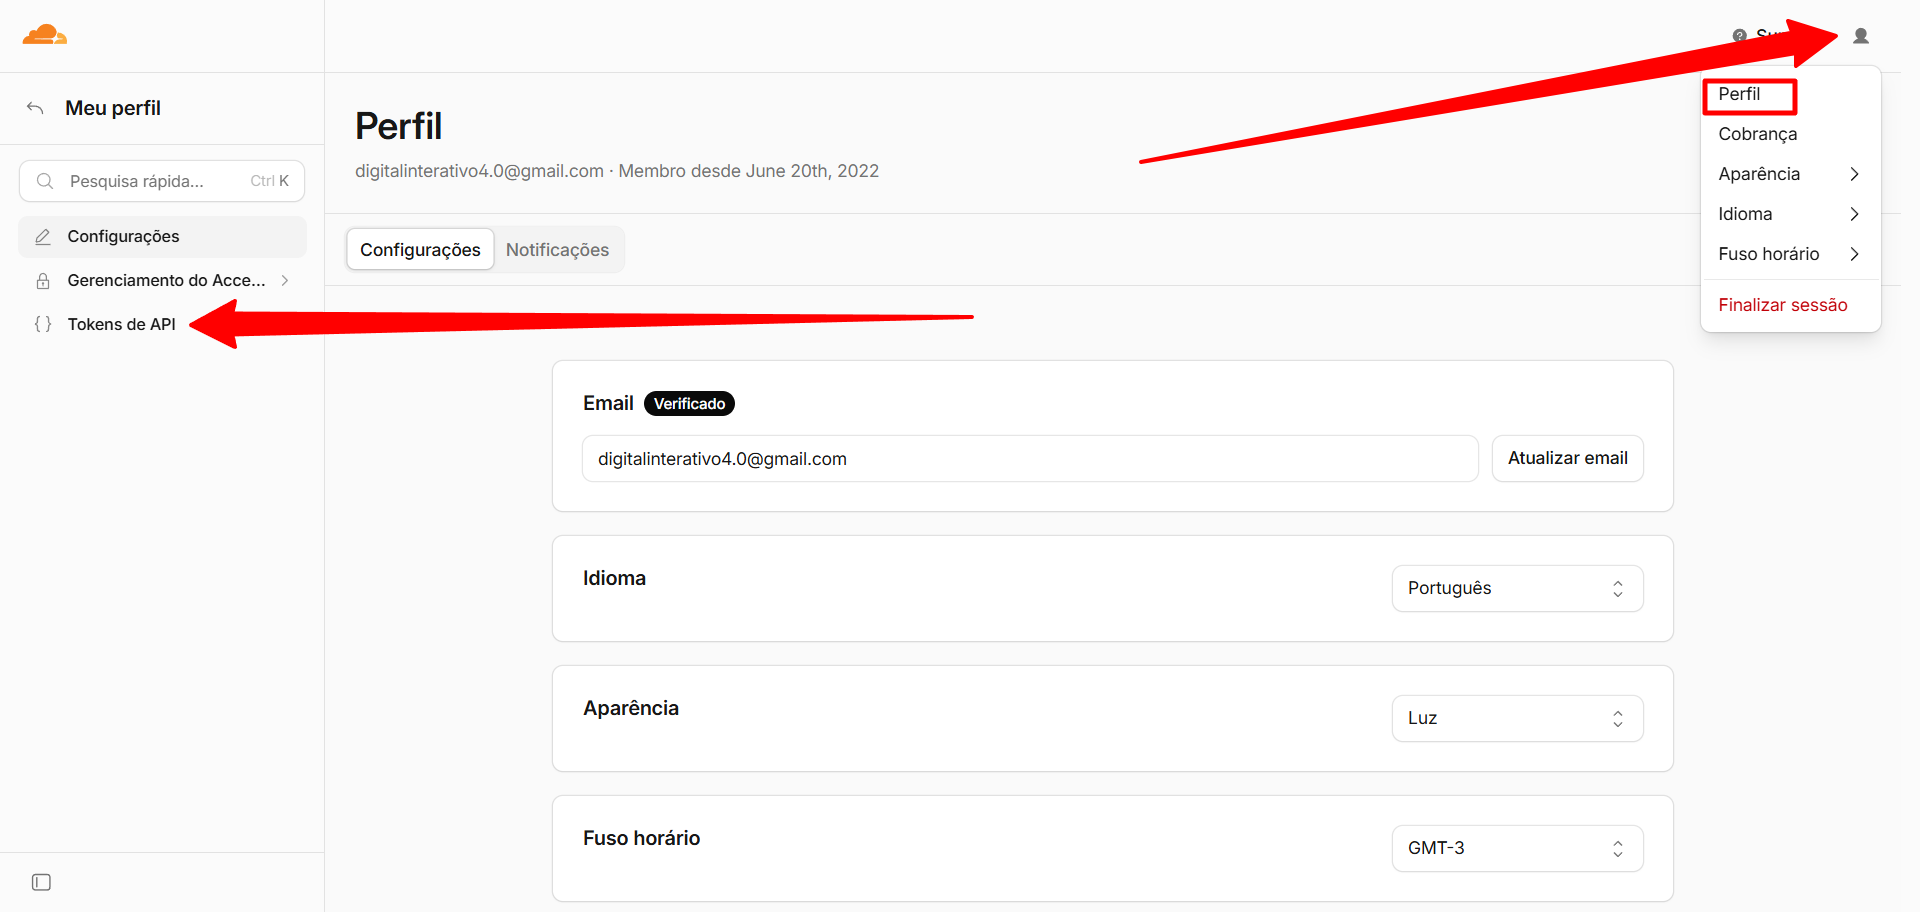This screenshot has height=912, width=1920.
Task: Click the back arrow beside Meu perfil
Action: click(x=35, y=108)
